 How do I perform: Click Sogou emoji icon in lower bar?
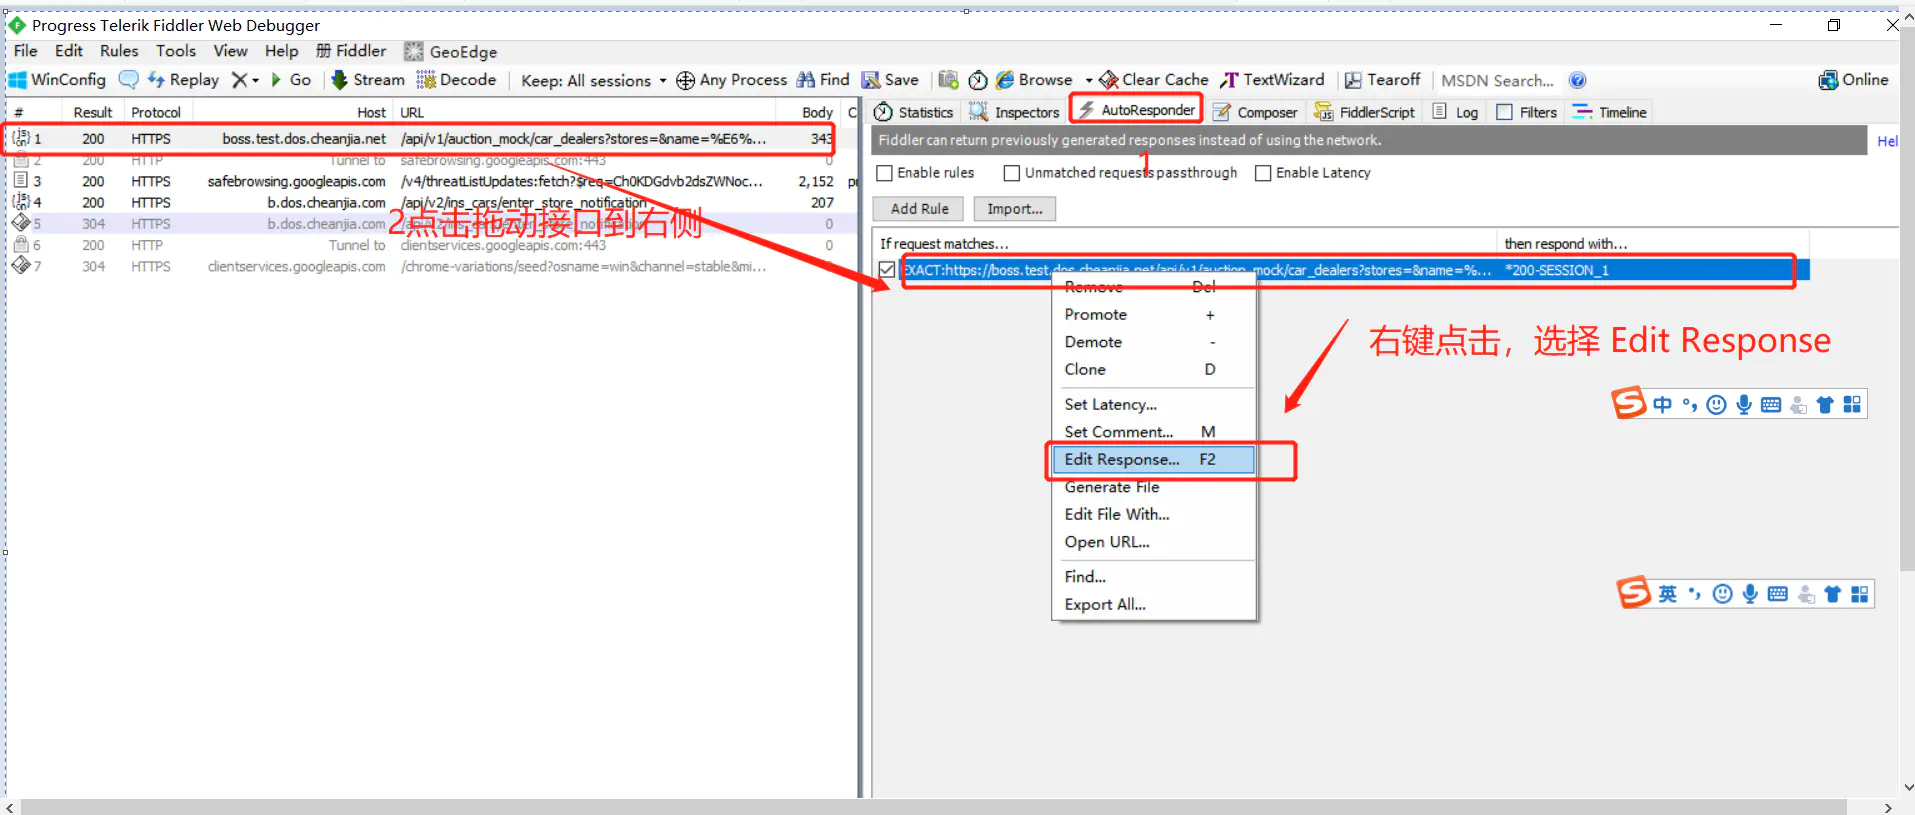[x=1722, y=594]
